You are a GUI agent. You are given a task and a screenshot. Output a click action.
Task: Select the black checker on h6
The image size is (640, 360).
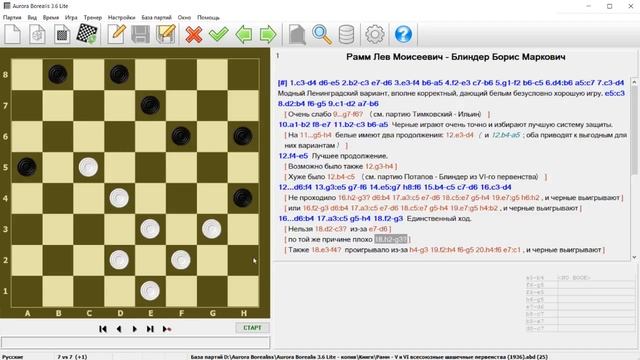pyautogui.click(x=242, y=136)
